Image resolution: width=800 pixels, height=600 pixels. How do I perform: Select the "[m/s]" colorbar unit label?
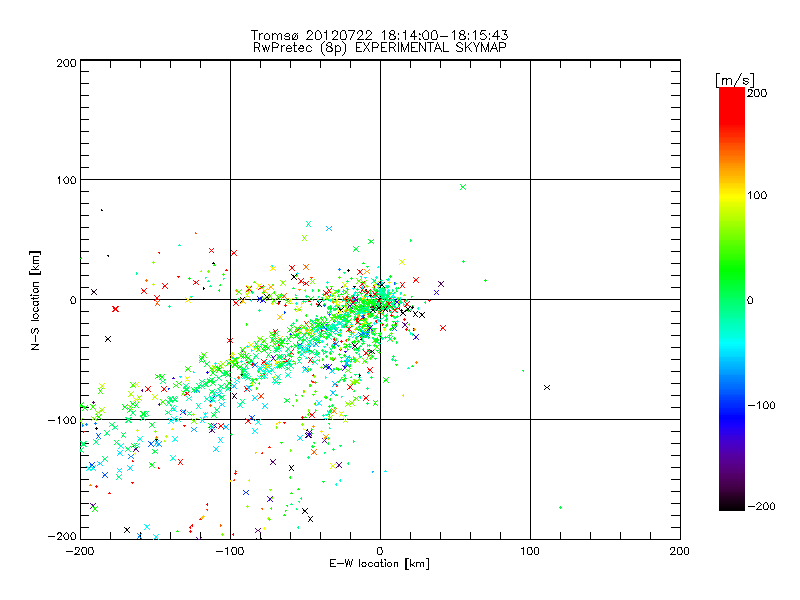(734, 80)
